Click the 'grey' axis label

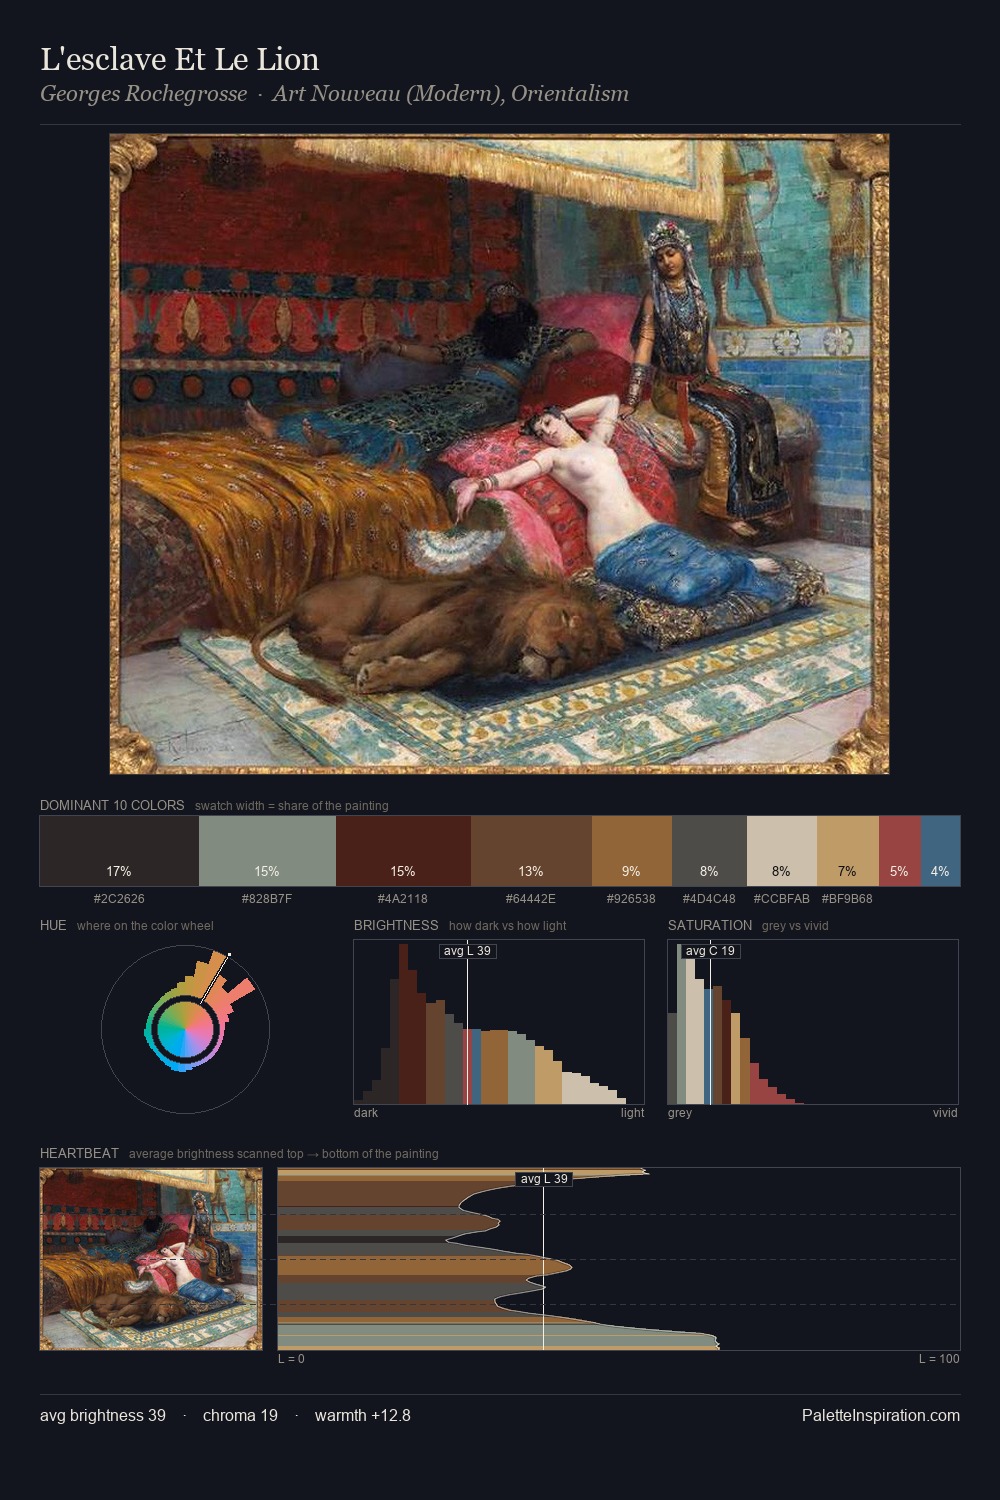coord(680,1113)
